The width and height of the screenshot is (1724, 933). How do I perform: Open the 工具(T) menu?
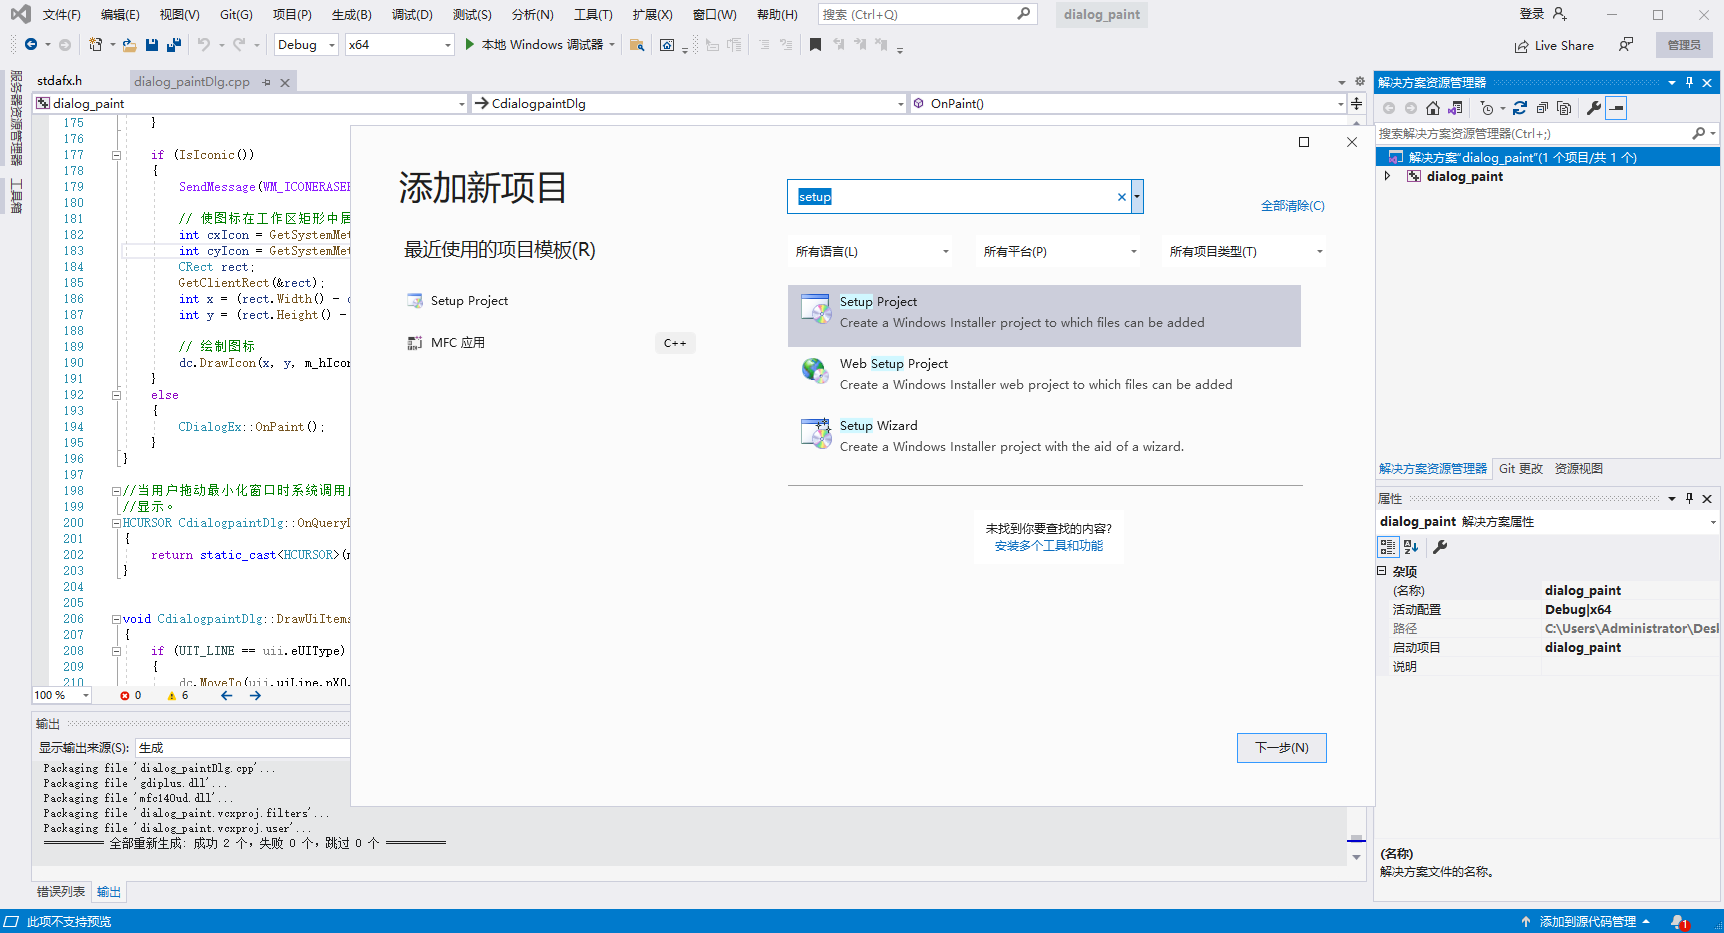[x=593, y=14]
